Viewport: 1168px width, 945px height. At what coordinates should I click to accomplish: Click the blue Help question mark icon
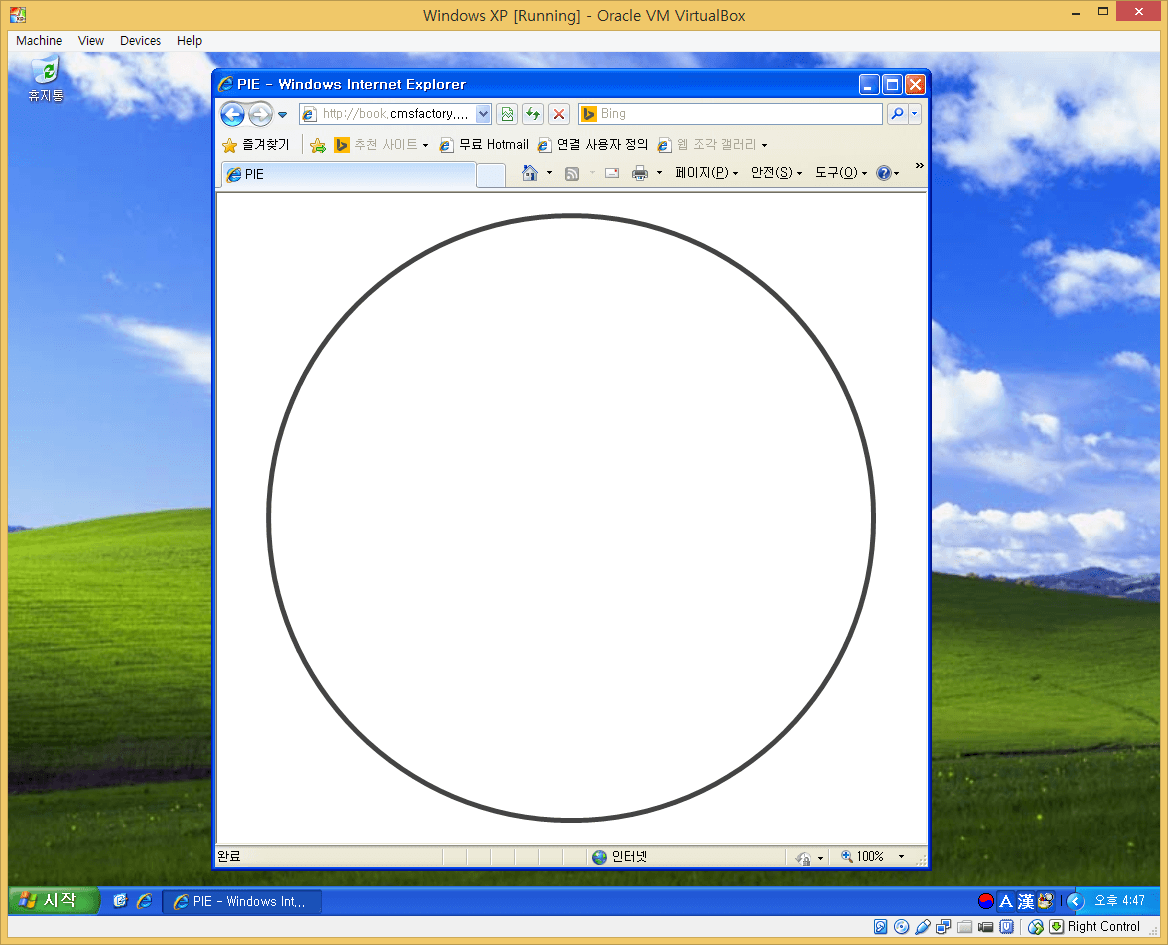pyautogui.click(x=884, y=174)
